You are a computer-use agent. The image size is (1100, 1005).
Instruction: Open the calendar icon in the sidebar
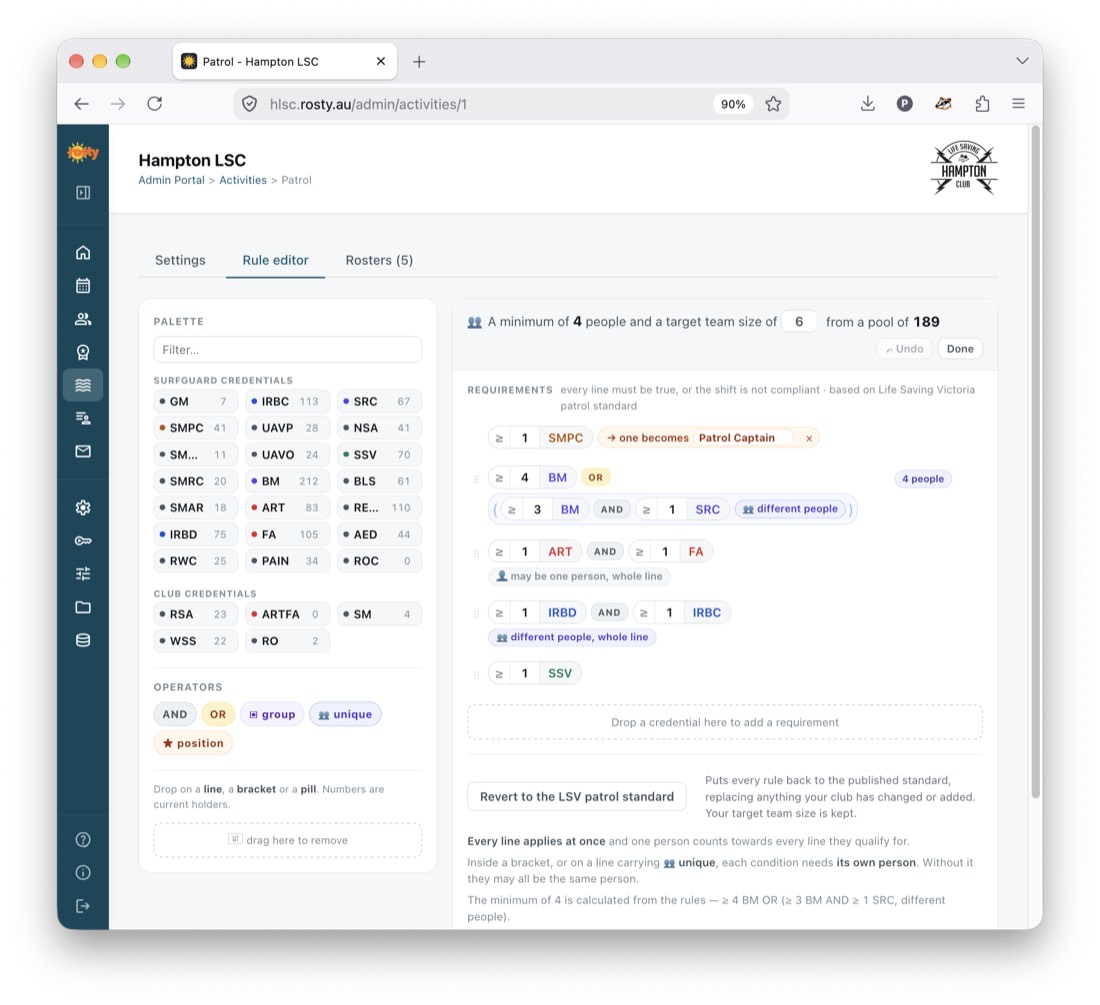click(x=83, y=285)
